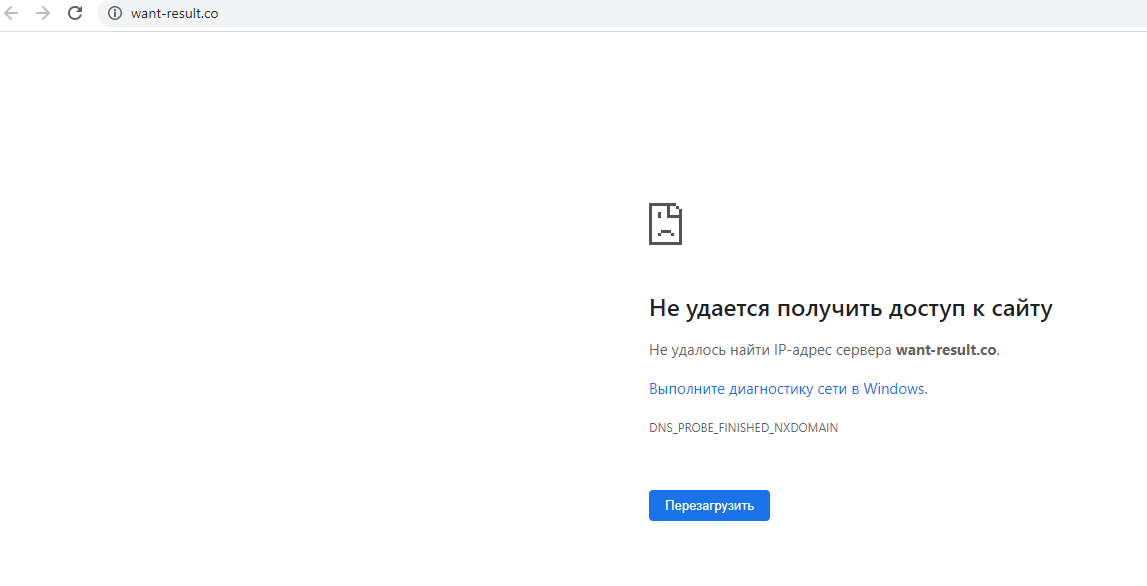Focus the address bar showing want-result.co

point(622,13)
